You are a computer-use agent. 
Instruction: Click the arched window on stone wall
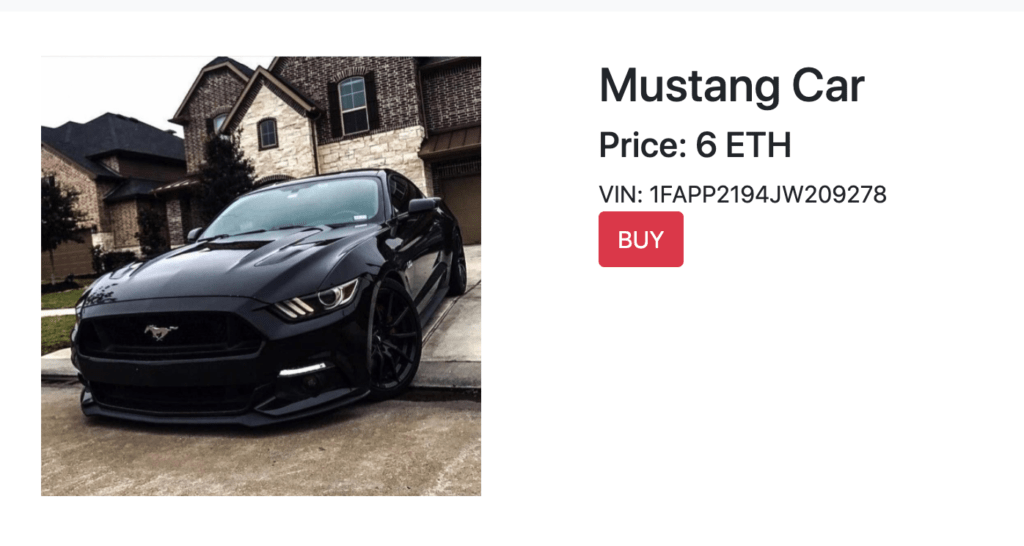(x=268, y=133)
